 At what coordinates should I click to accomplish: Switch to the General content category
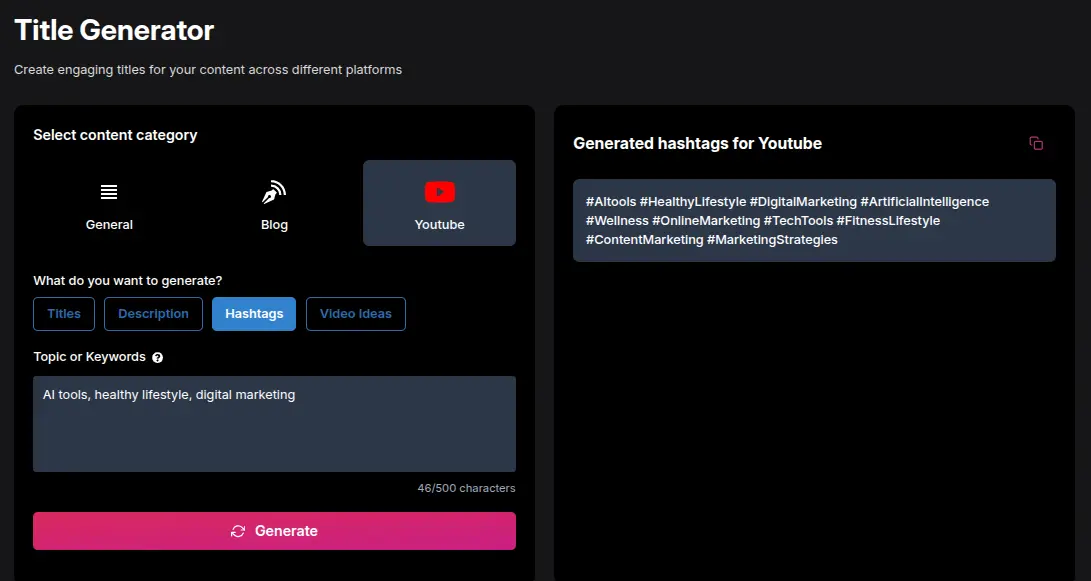[109, 203]
